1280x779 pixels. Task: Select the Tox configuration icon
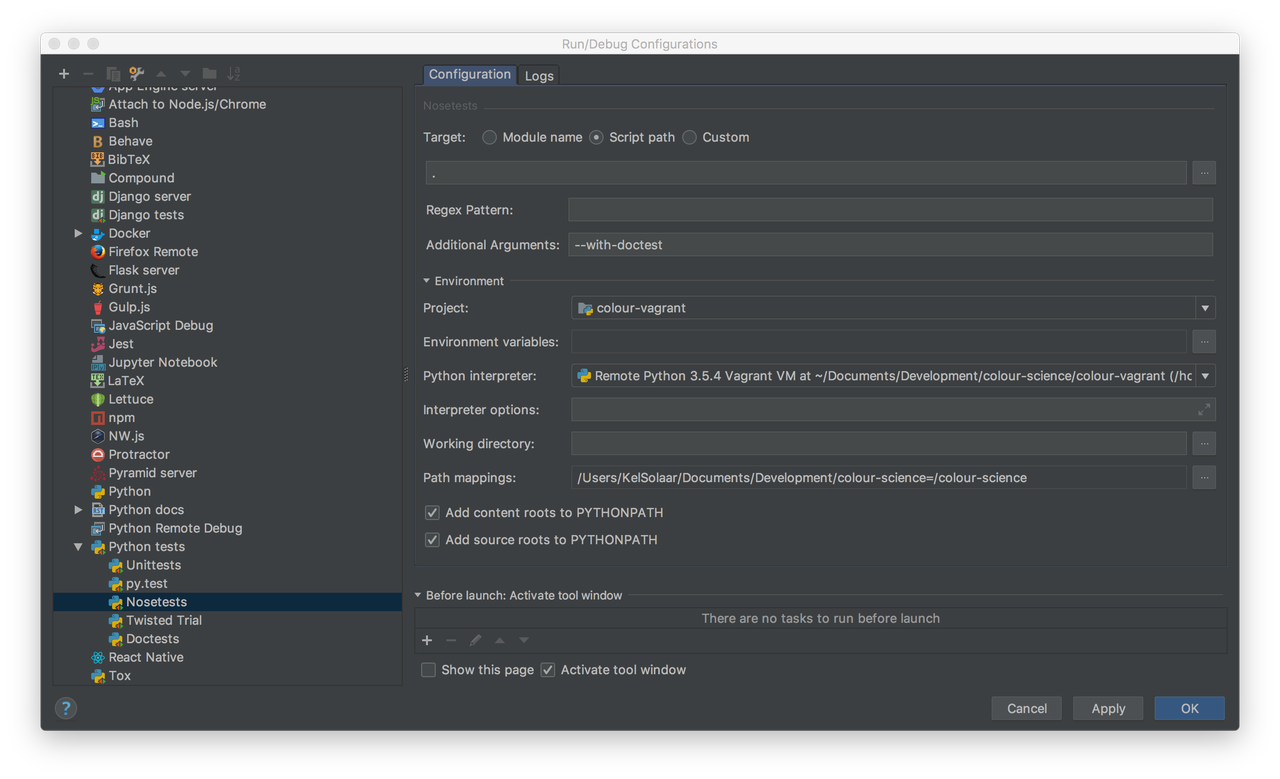tap(97, 676)
